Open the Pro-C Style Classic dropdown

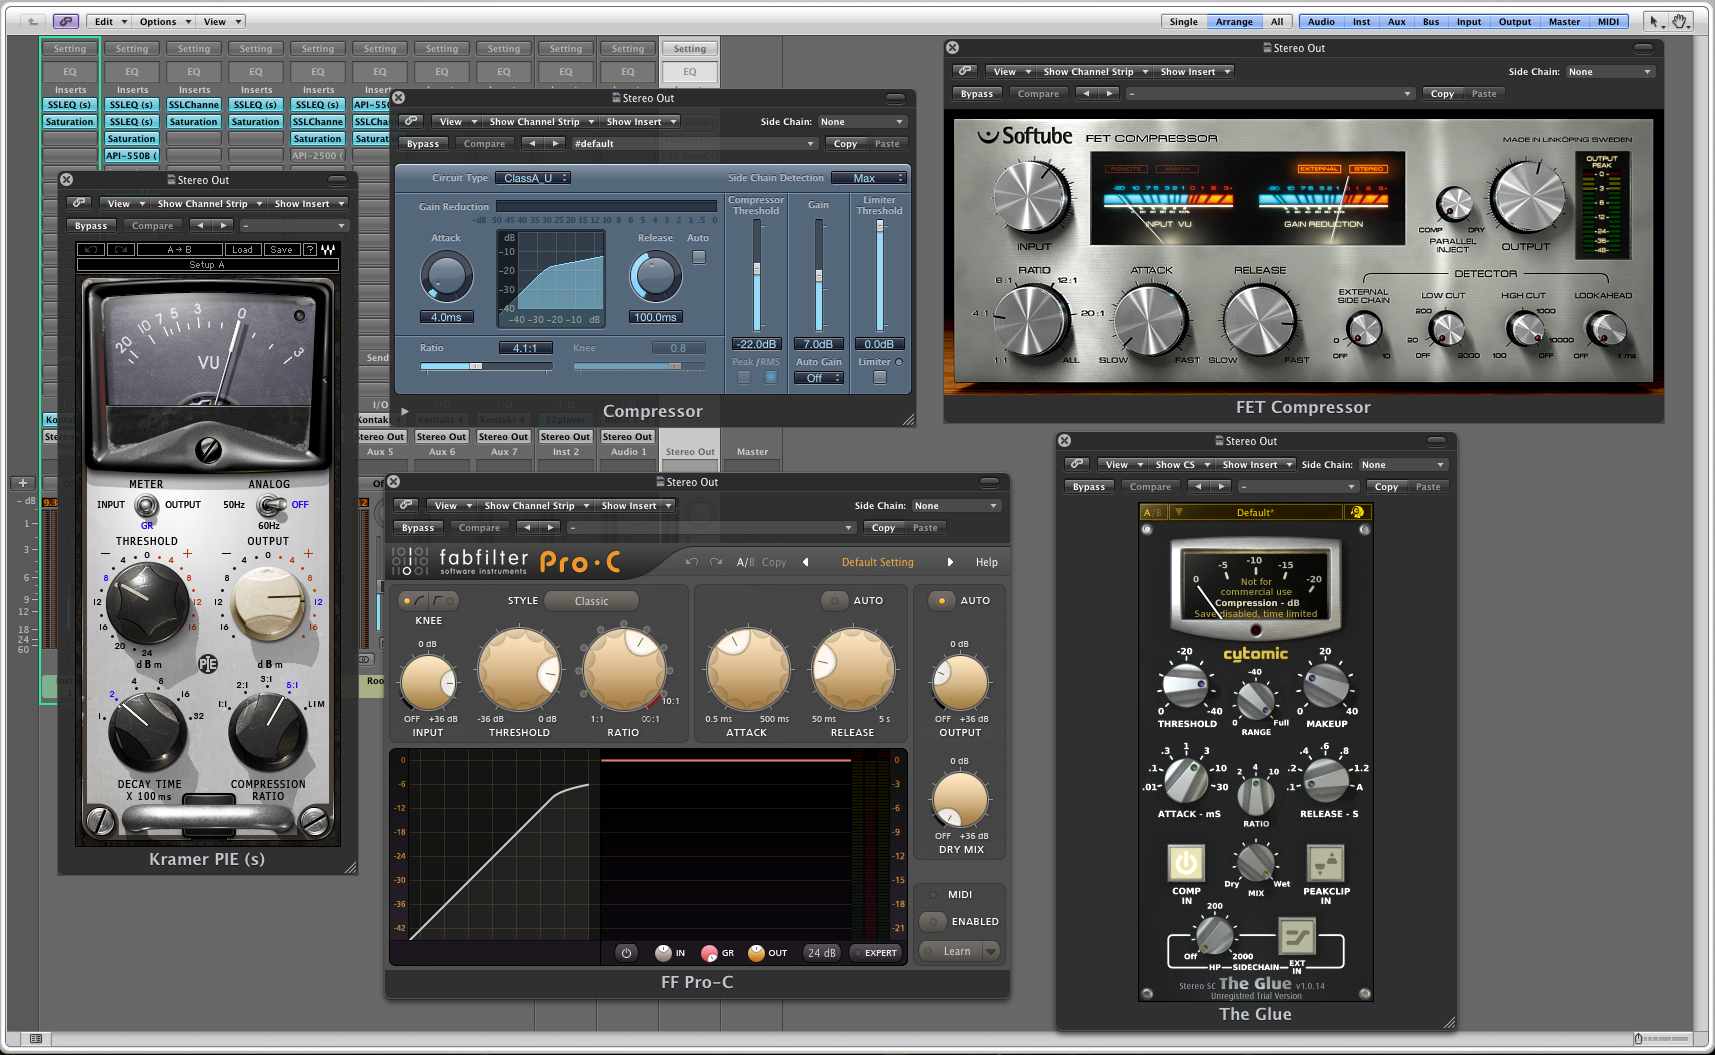[x=591, y=601]
